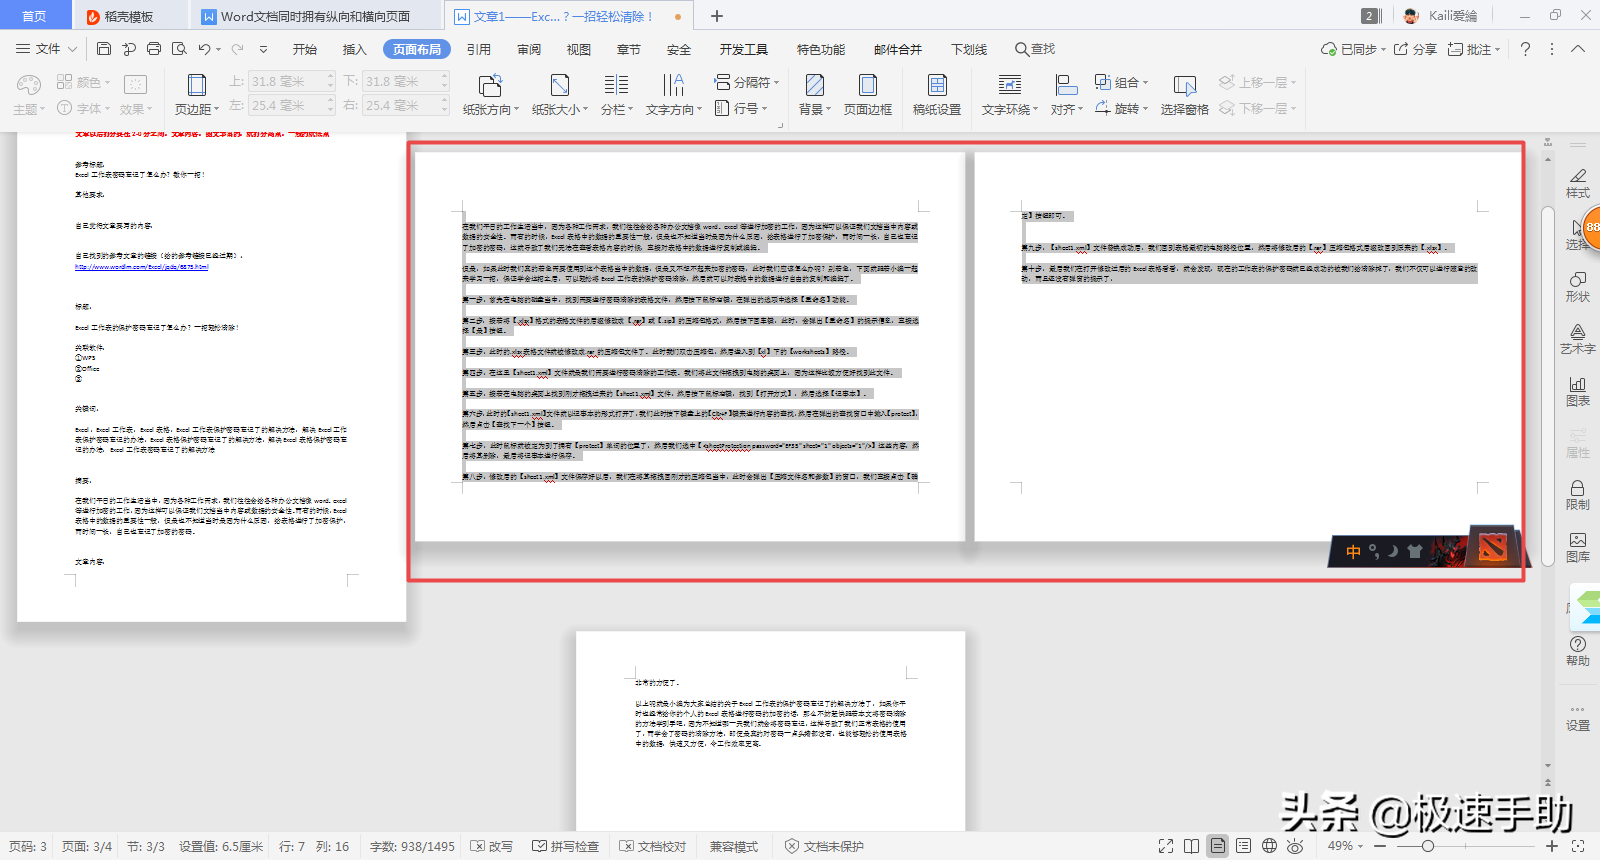Toggle 改写 overwrite mode in status bar

tap(492, 846)
